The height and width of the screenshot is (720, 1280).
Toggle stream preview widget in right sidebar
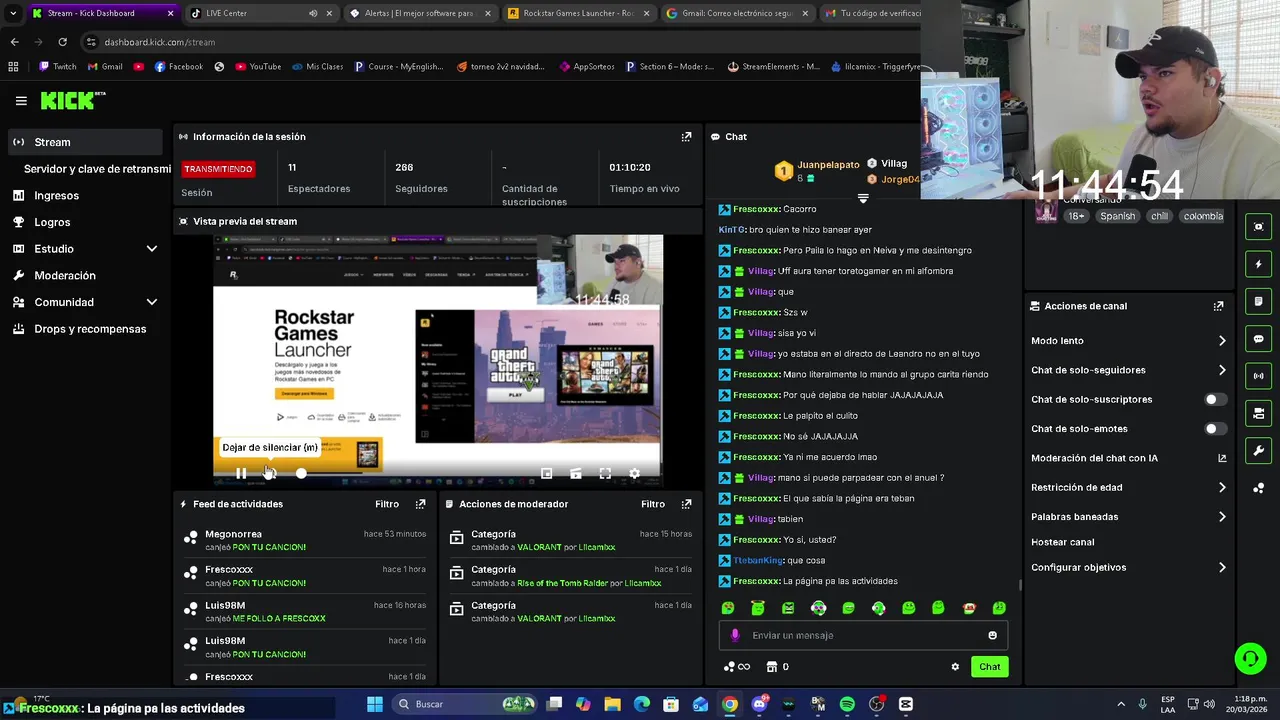pyautogui.click(x=1259, y=227)
